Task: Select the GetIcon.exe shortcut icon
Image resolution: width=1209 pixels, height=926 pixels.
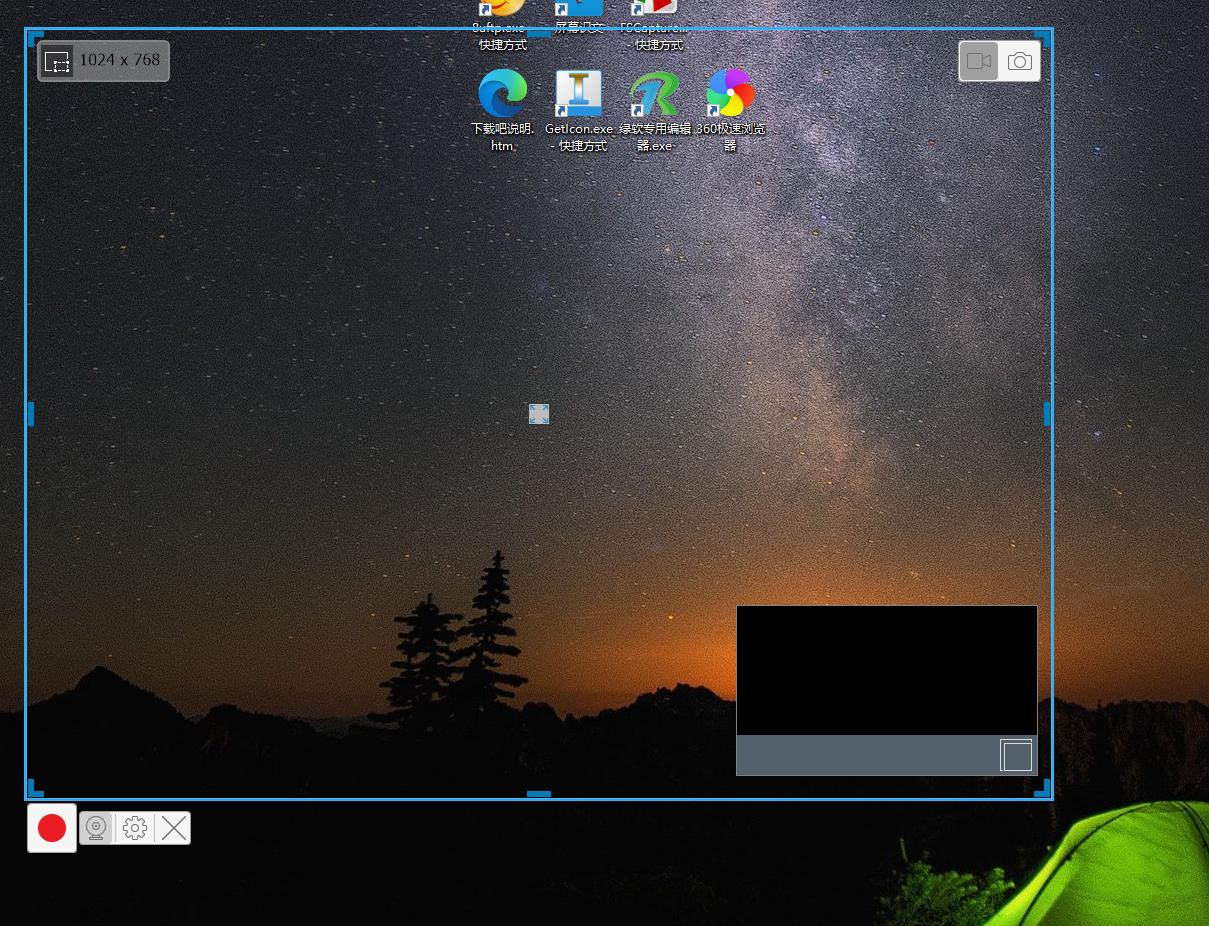Action: (579, 94)
